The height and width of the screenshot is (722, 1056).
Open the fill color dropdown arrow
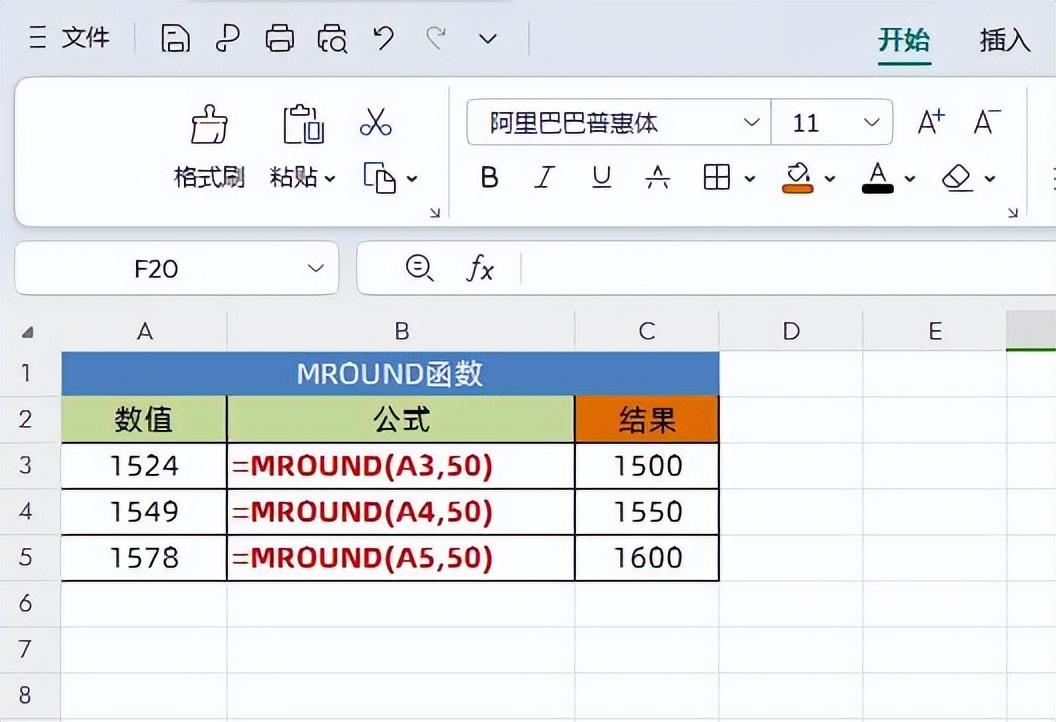tap(830, 178)
